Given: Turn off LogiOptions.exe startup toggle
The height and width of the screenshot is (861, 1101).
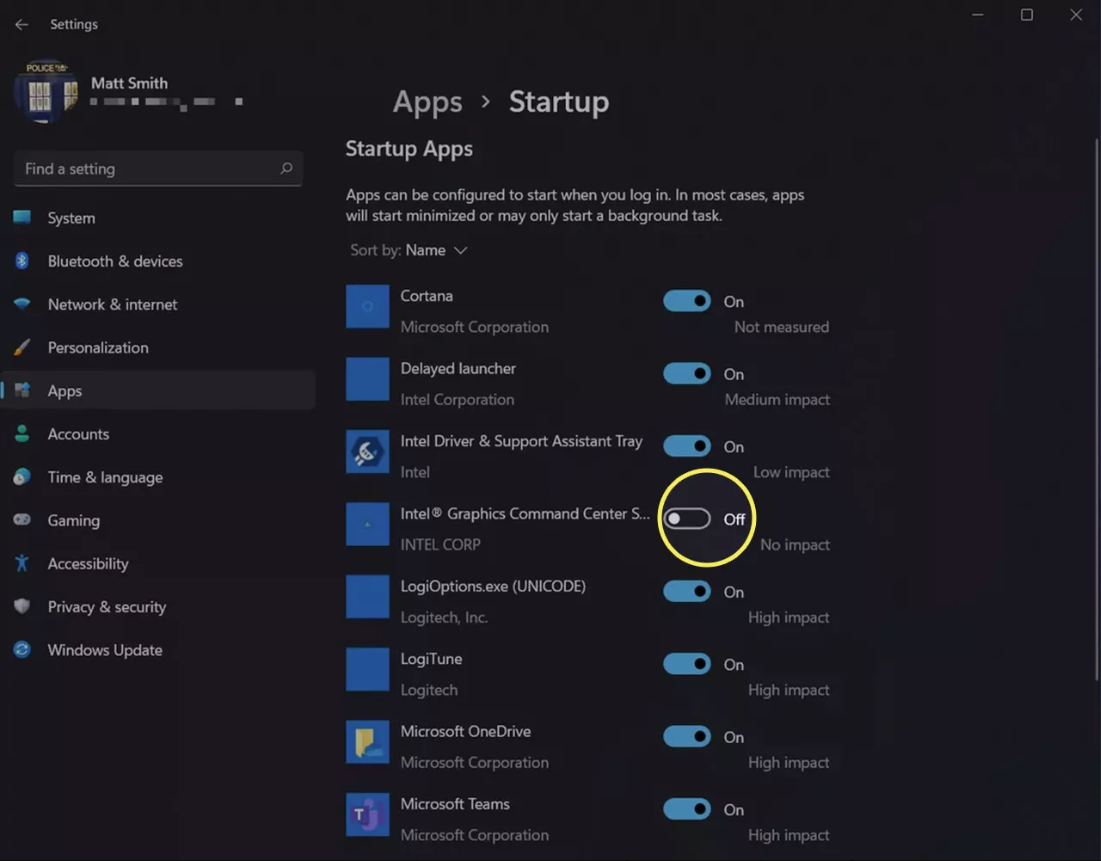Looking at the screenshot, I should [687, 591].
